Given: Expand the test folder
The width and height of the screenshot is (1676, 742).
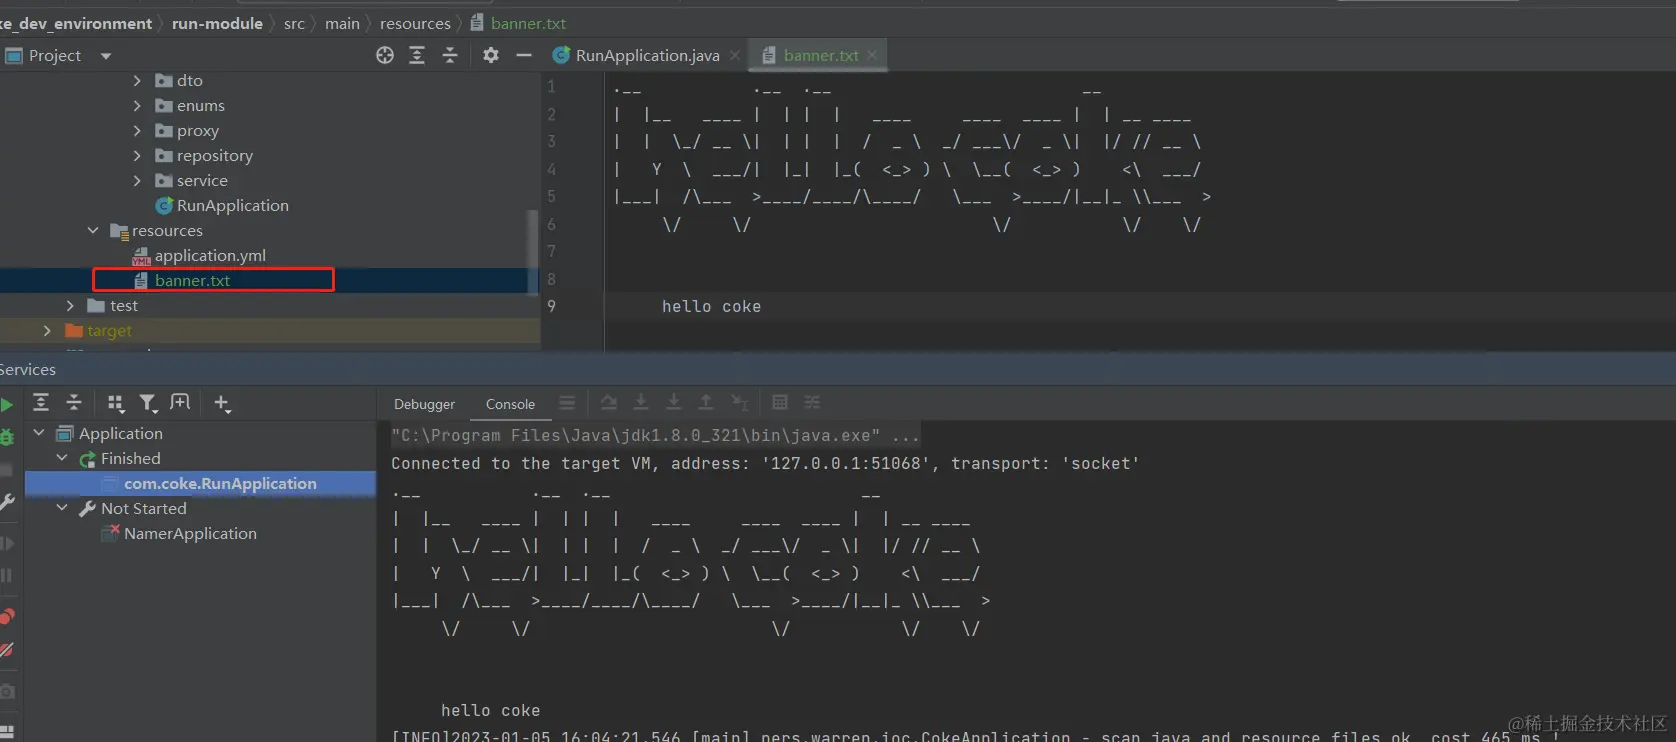Looking at the screenshot, I should click(70, 305).
